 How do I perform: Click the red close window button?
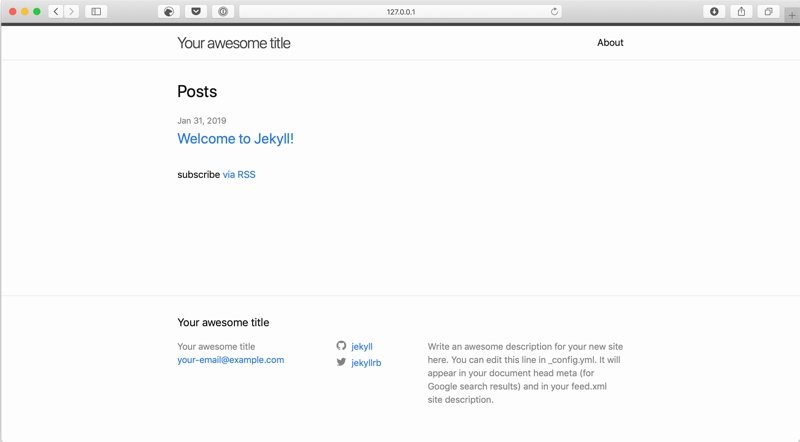click(x=13, y=11)
